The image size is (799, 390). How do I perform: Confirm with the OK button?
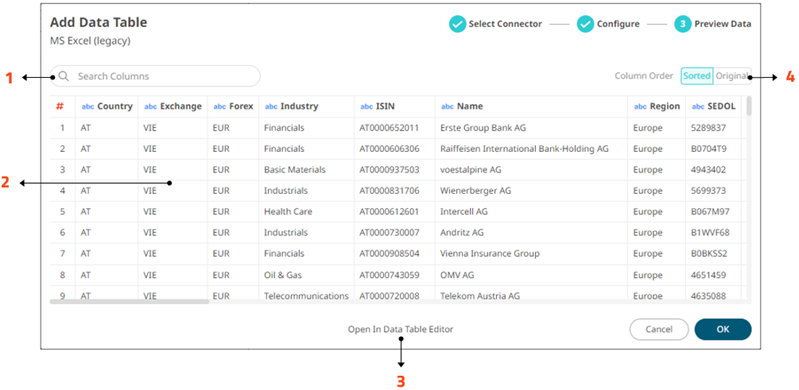723,329
